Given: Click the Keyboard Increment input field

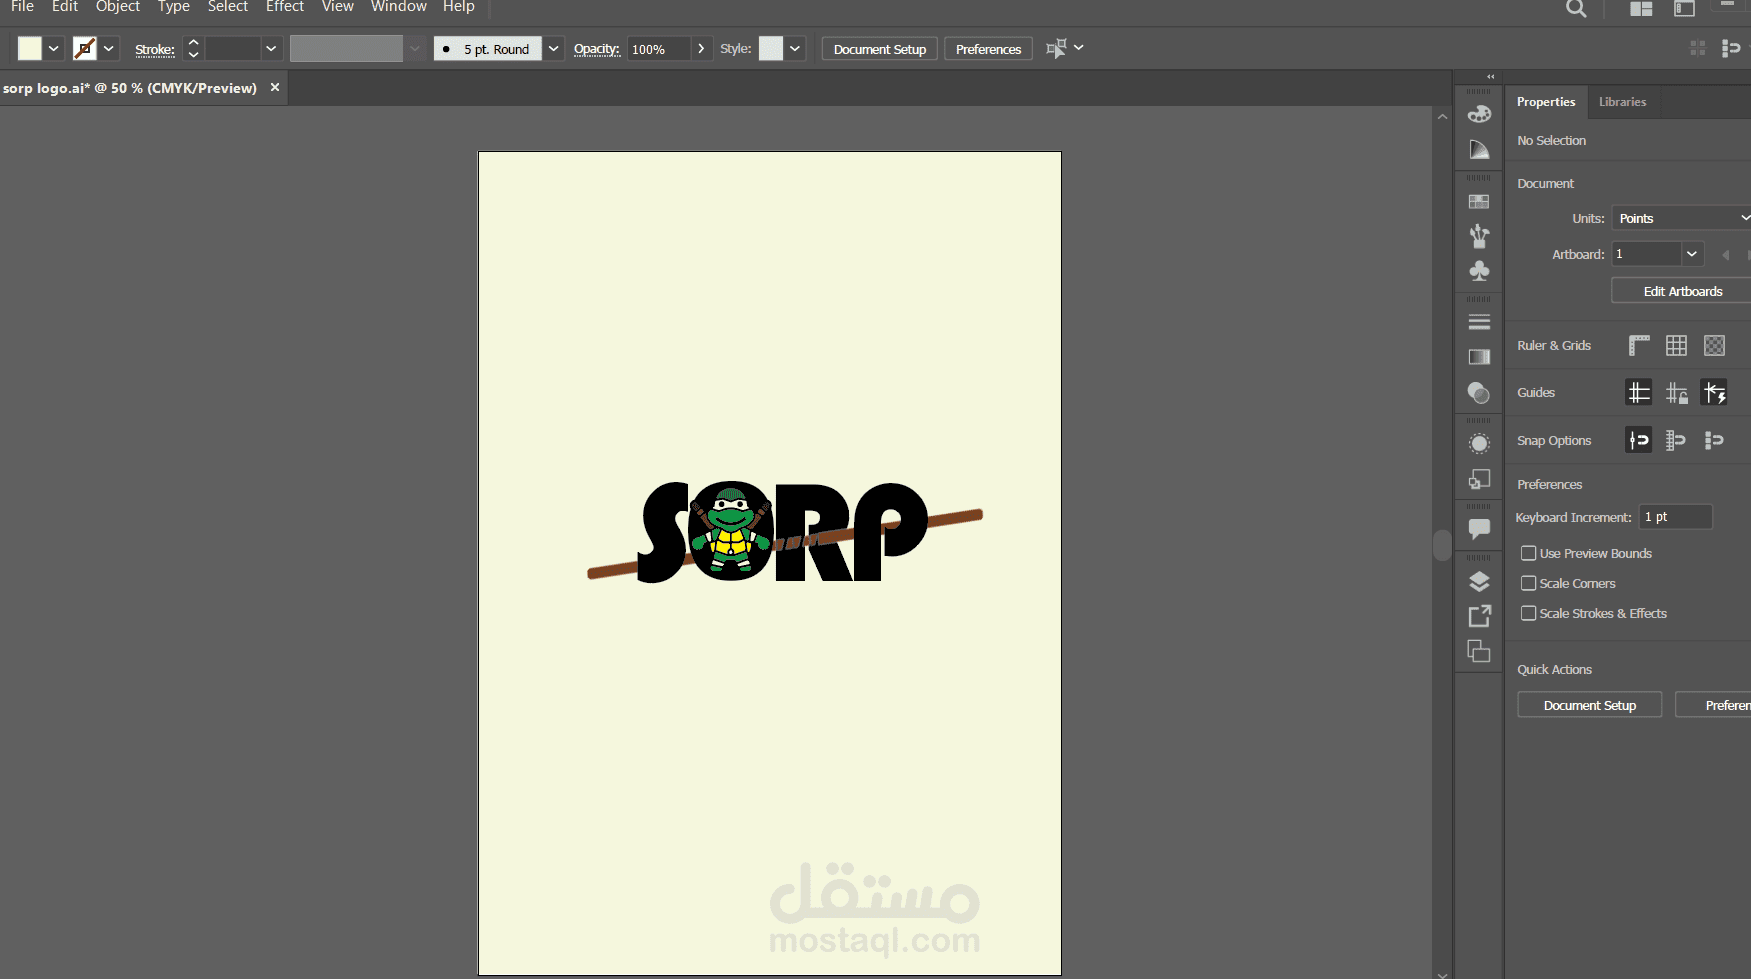Looking at the screenshot, I should point(1676,517).
